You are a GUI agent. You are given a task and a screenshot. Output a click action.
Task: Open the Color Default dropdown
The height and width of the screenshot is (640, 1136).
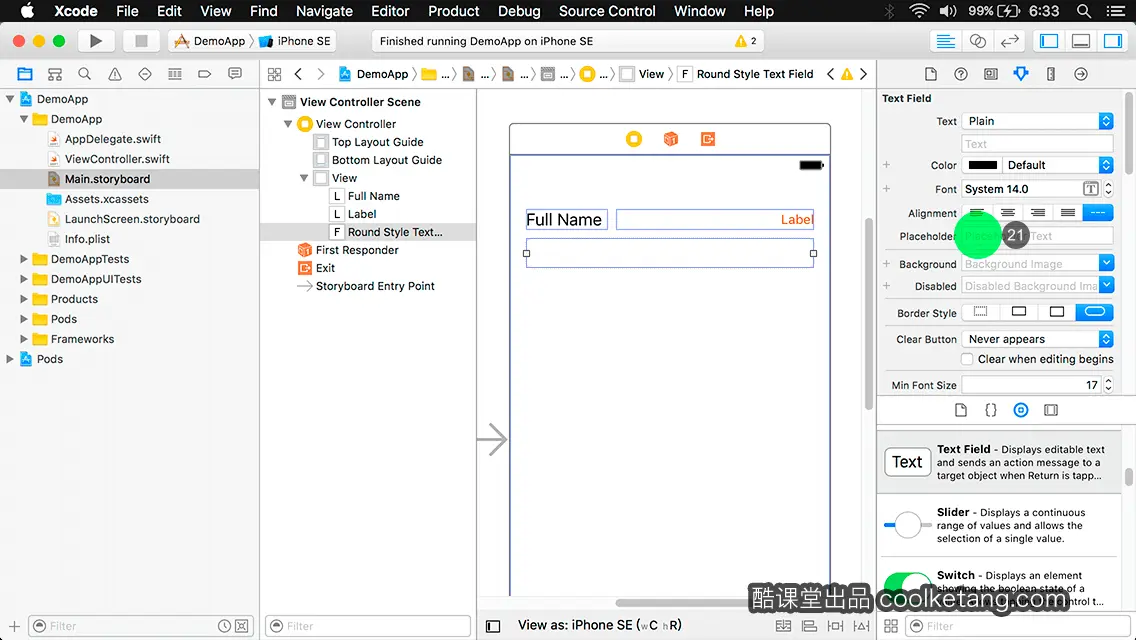pos(1058,165)
